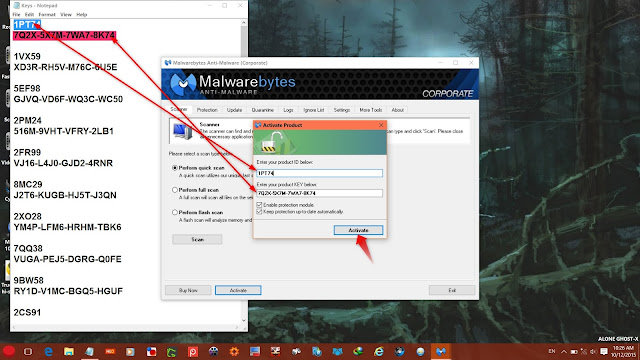Open the film reel application on the taskbar
640x360 pixels.
(x=213, y=351)
